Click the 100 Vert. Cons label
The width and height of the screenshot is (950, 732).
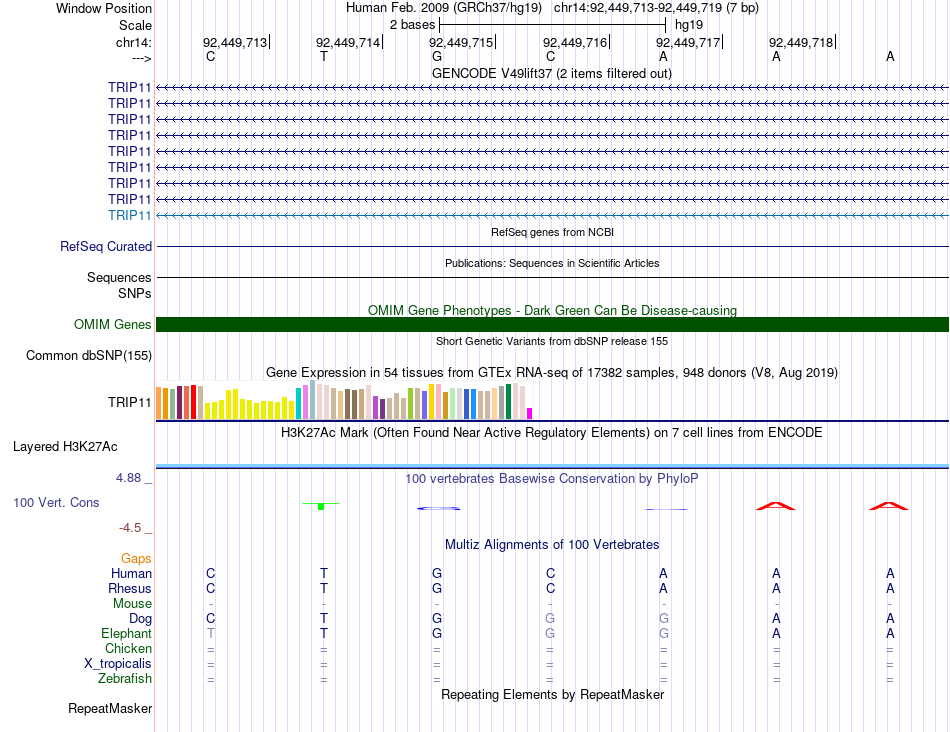[x=56, y=502]
